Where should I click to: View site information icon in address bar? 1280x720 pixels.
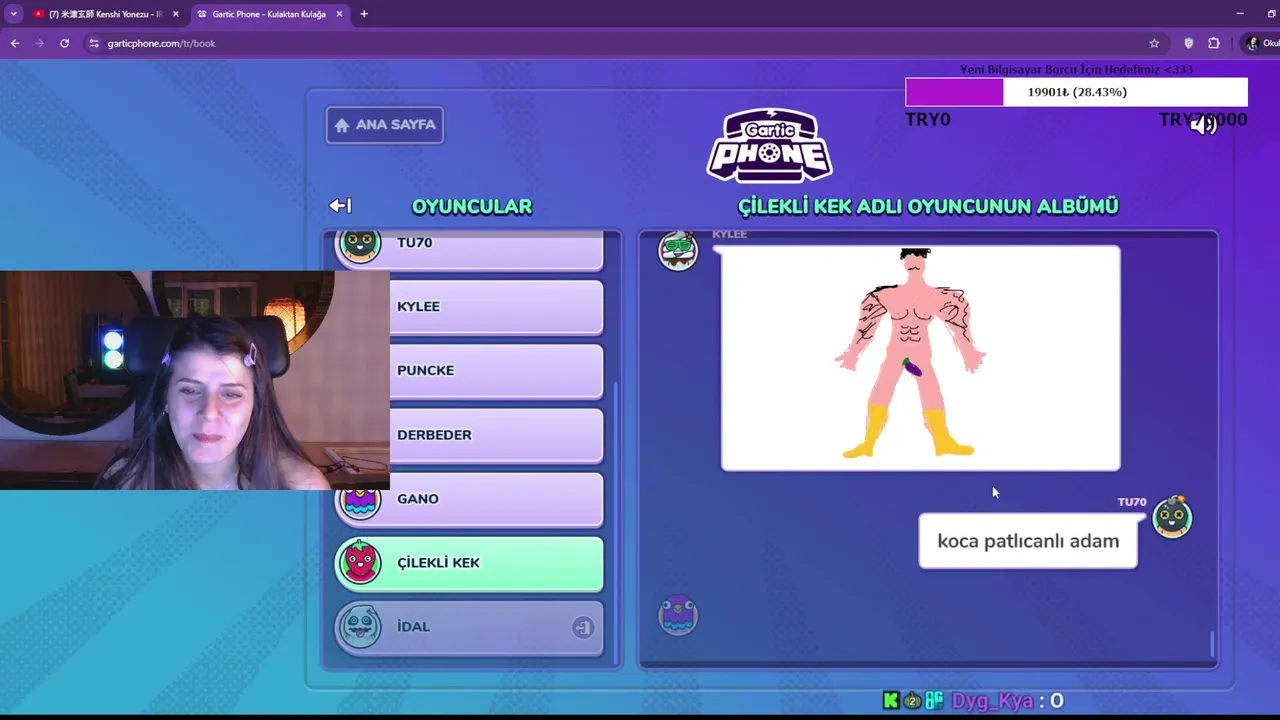(94, 43)
